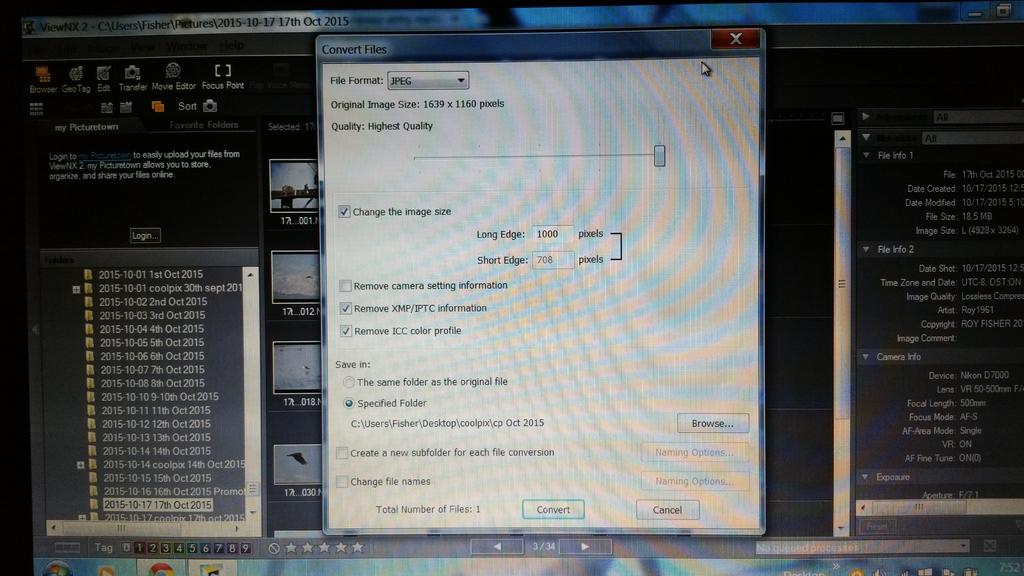
Task: Launch the Transfer tool
Action: click(133, 78)
